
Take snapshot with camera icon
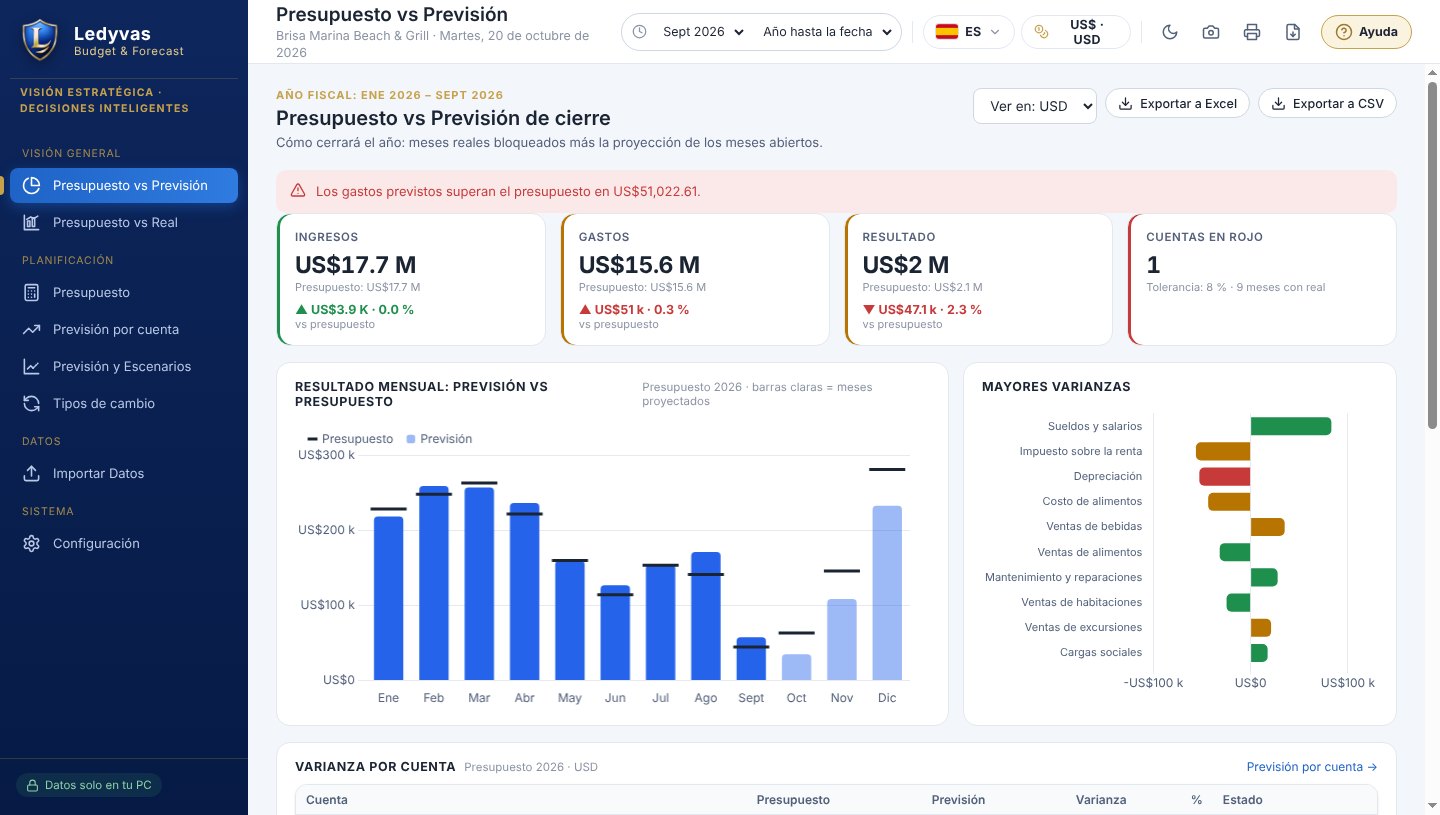[1211, 32]
